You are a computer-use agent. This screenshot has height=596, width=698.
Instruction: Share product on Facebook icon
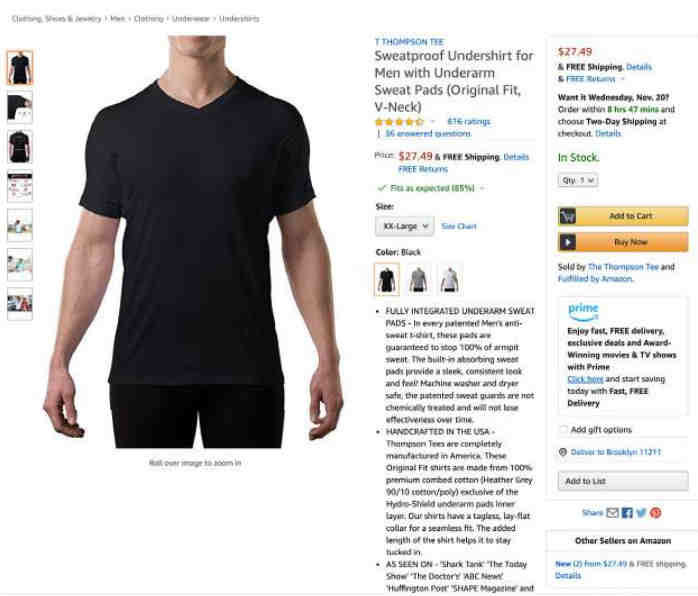click(x=627, y=513)
